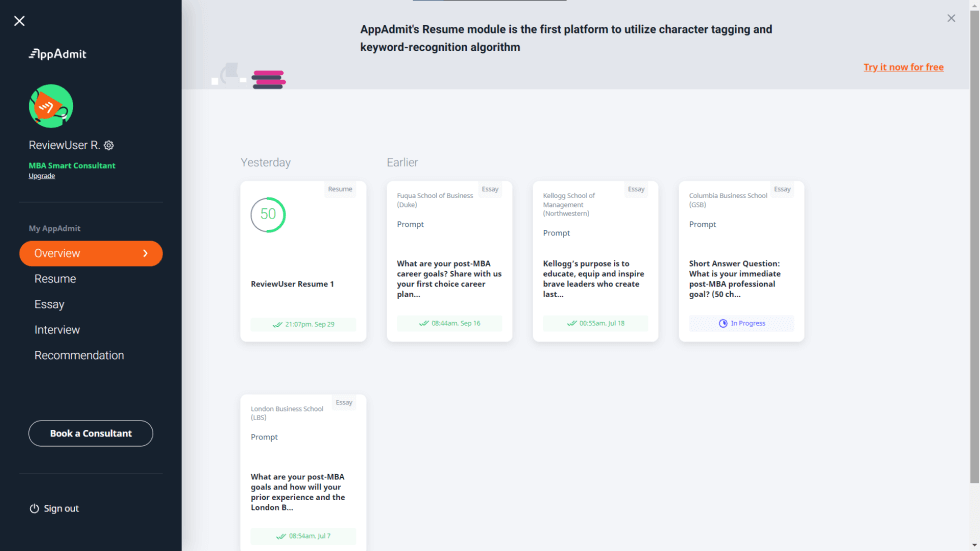
Task: Click Kellogg's purpose prompt text
Action: click(594, 279)
